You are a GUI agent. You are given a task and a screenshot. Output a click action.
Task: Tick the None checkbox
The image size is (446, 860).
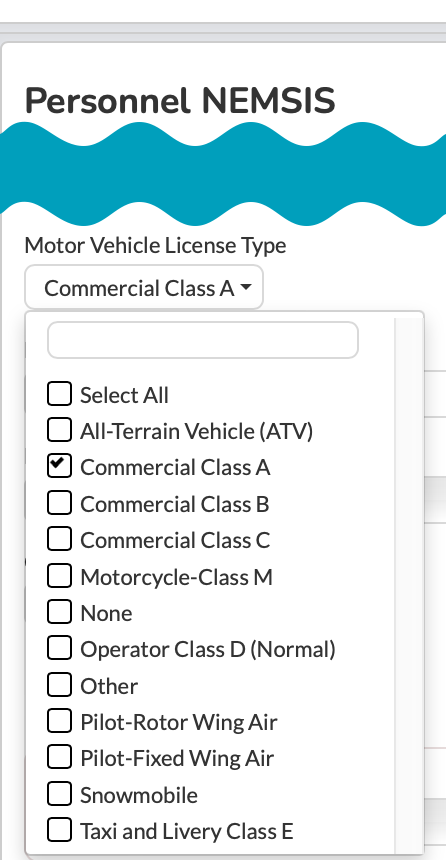coord(59,612)
